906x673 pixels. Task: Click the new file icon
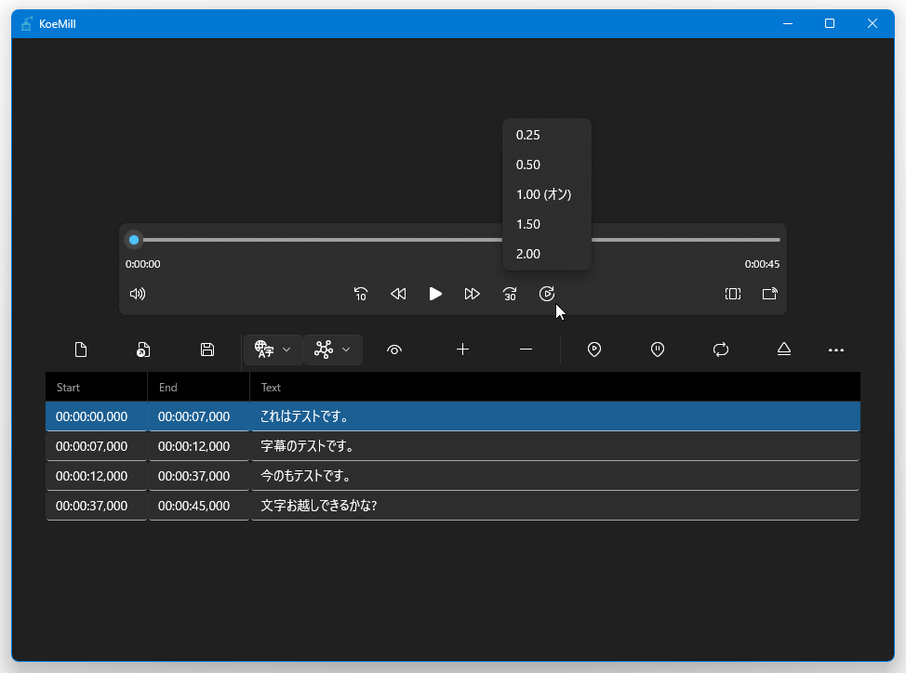(81, 349)
